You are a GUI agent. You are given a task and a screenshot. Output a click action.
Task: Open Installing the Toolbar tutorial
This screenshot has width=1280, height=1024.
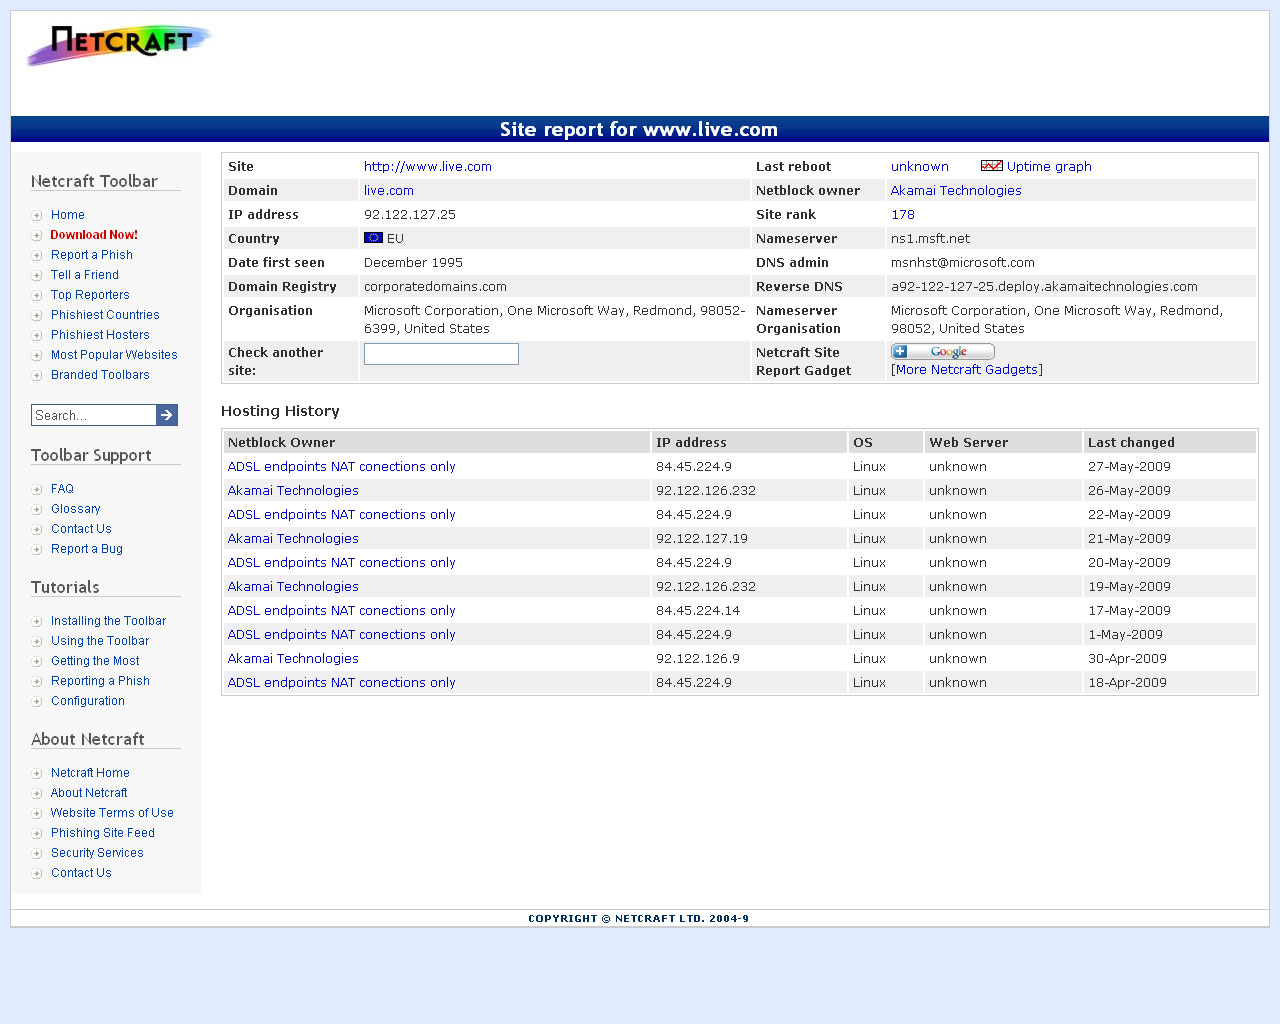tap(108, 621)
